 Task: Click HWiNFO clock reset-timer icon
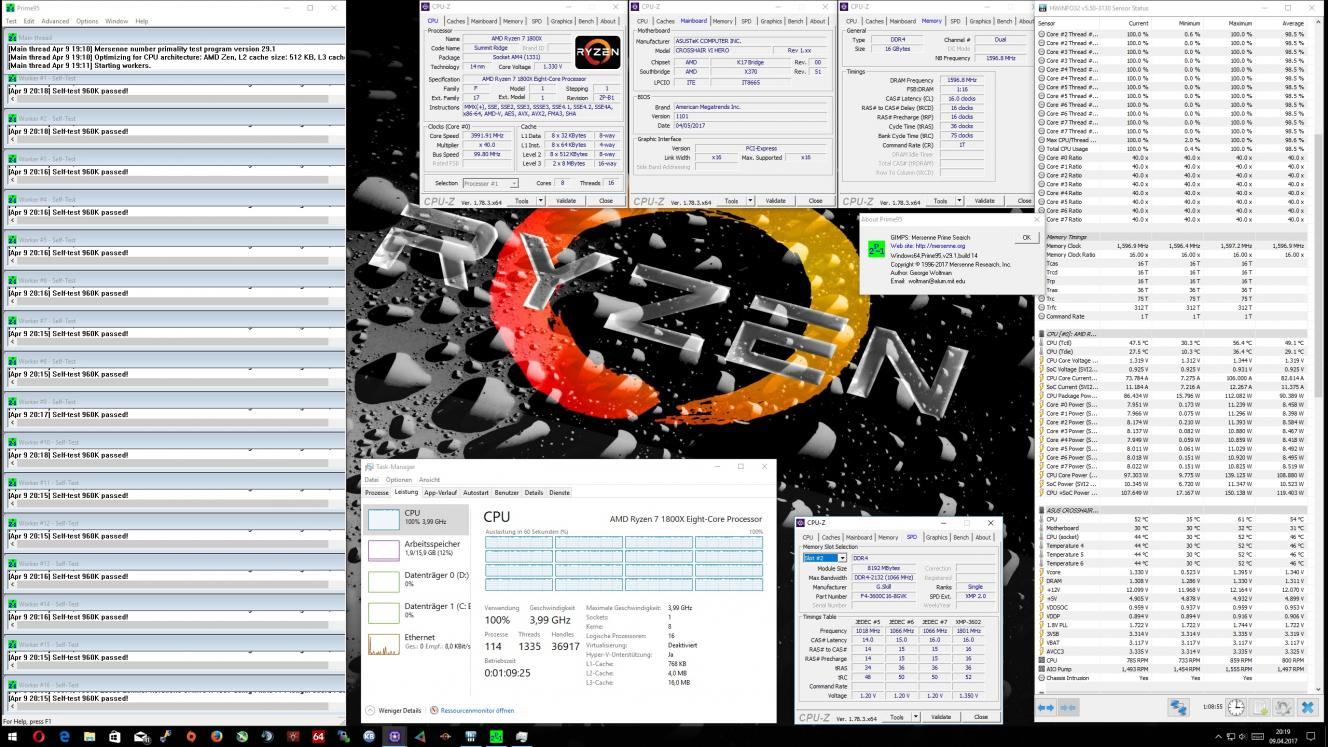click(x=1236, y=707)
